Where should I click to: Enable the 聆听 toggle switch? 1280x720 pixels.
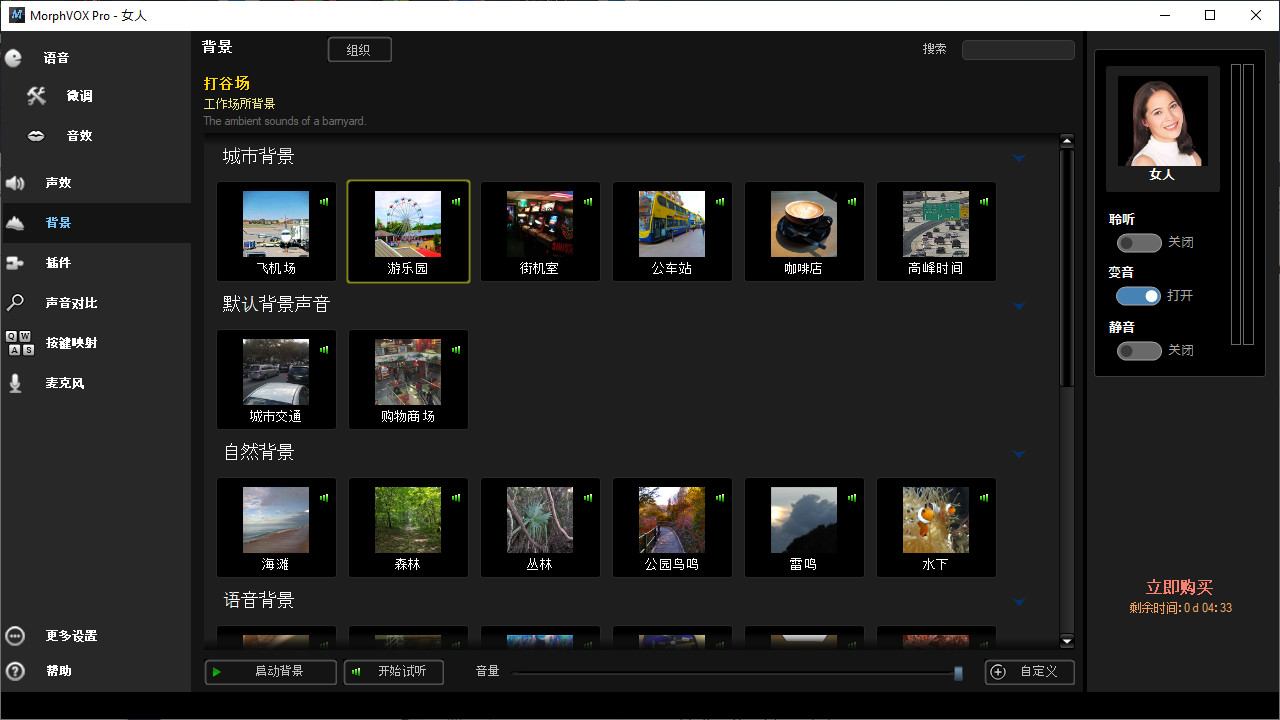[1139, 242]
